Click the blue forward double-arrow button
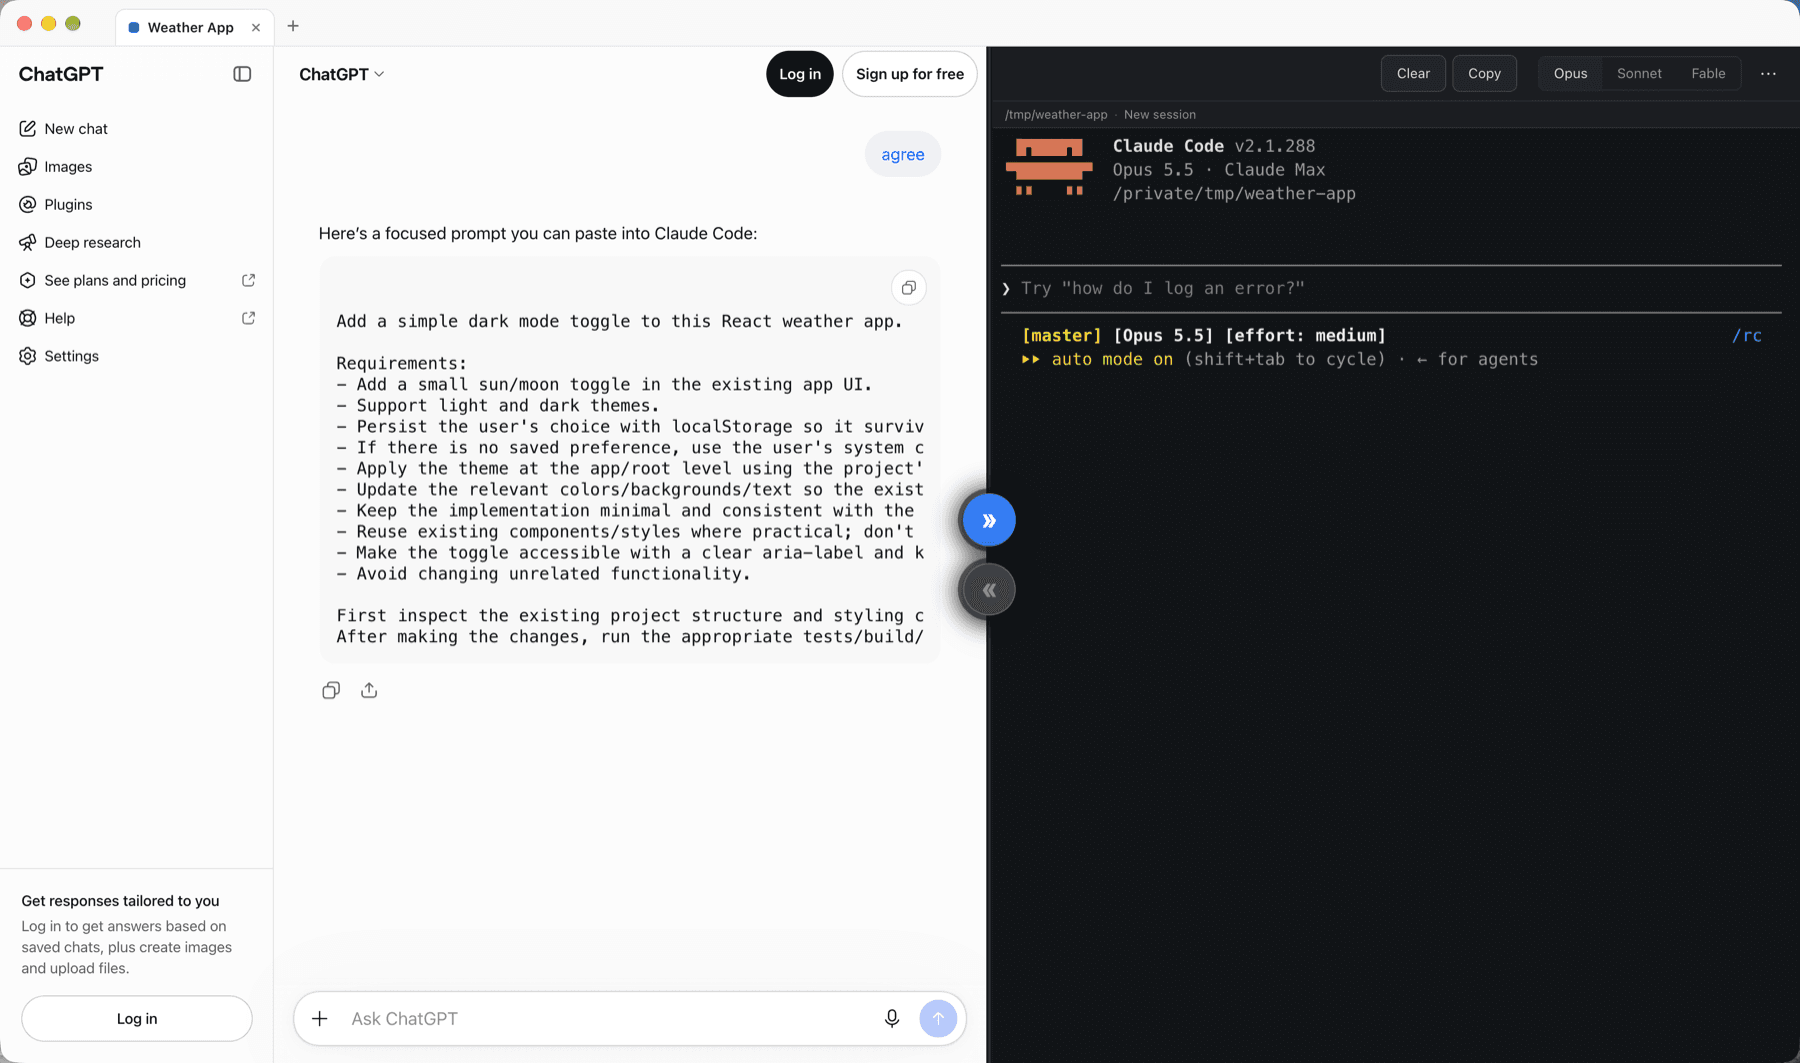Image resolution: width=1800 pixels, height=1063 pixels. (988, 521)
